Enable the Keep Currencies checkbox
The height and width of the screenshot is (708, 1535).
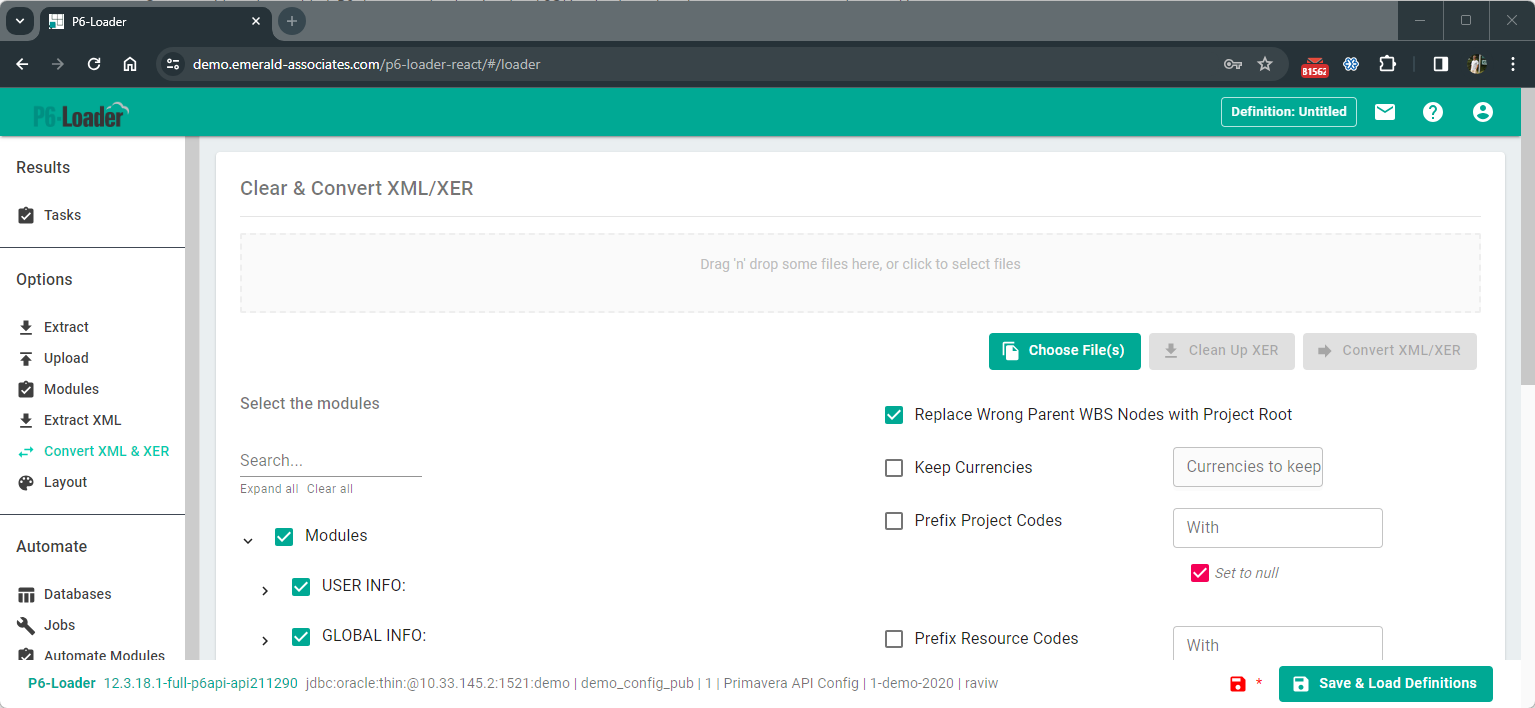pyautogui.click(x=894, y=468)
